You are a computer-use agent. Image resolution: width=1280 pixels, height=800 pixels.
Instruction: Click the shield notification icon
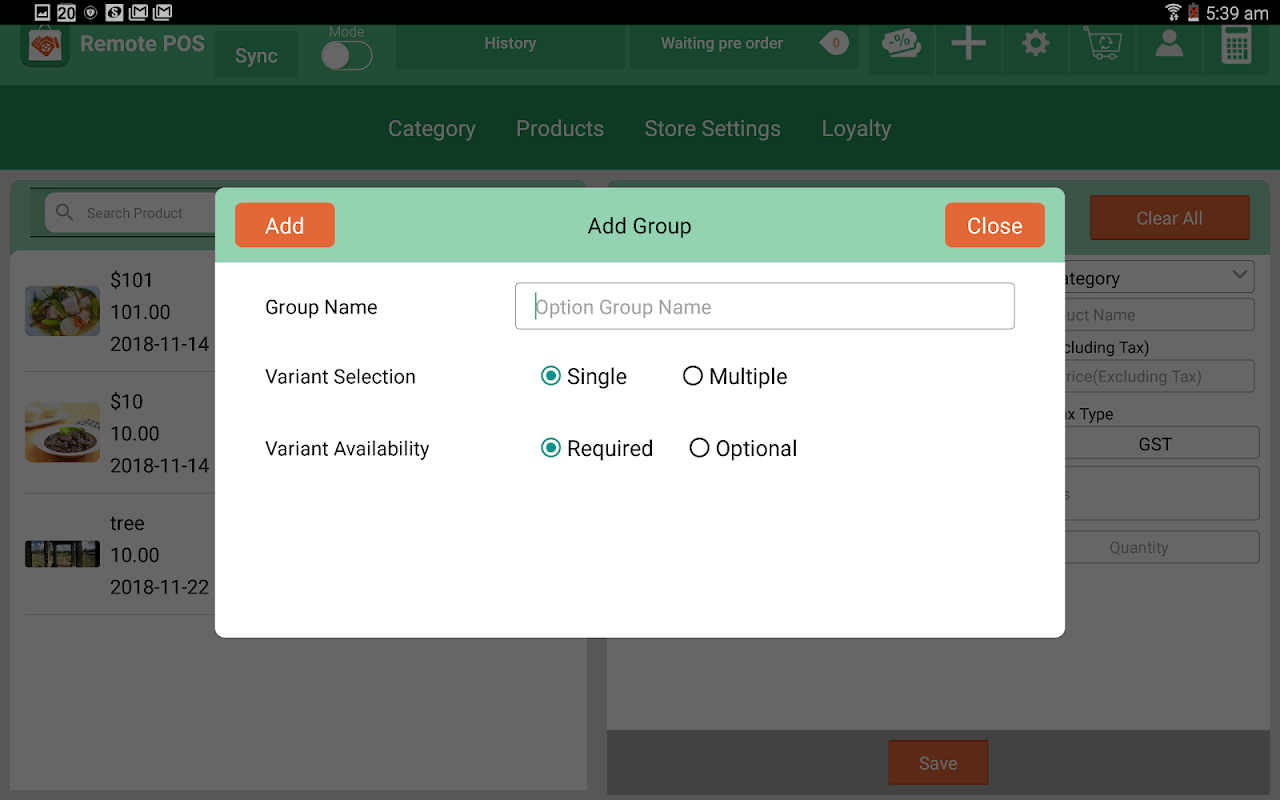coord(91,12)
